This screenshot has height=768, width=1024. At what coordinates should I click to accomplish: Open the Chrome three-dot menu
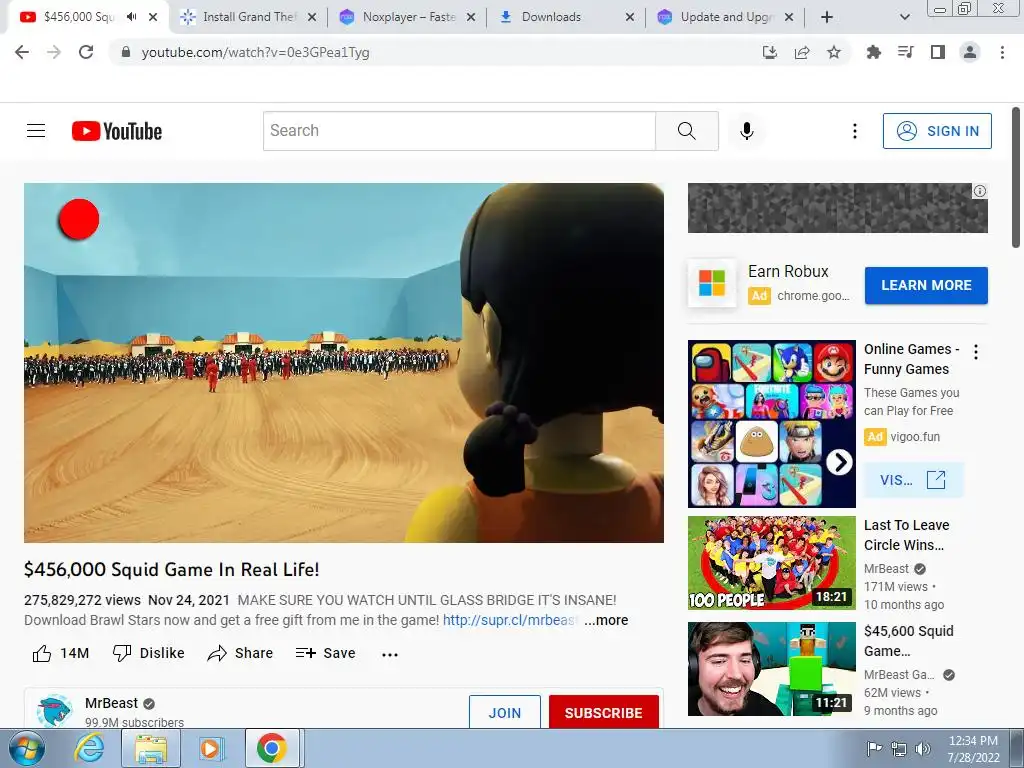tap(1002, 52)
